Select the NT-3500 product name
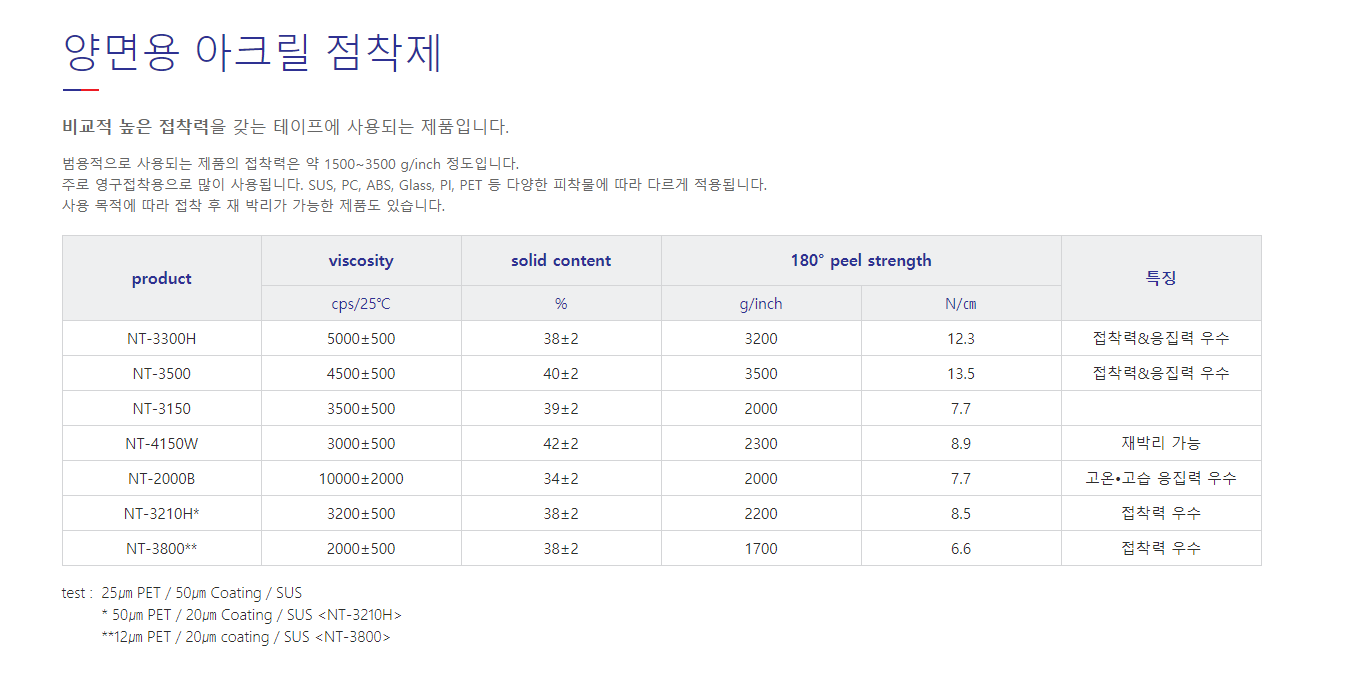The height and width of the screenshot is (682, 1371). 162,373
